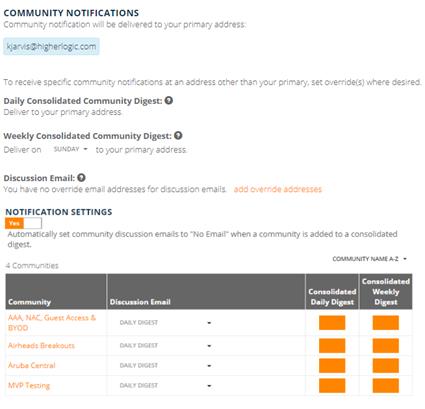The width and height of the screenshot is (425, 409).
Task: Toggle Consolidated Weekly Digest for MVP Testing
Action: (x=386, y=386)
